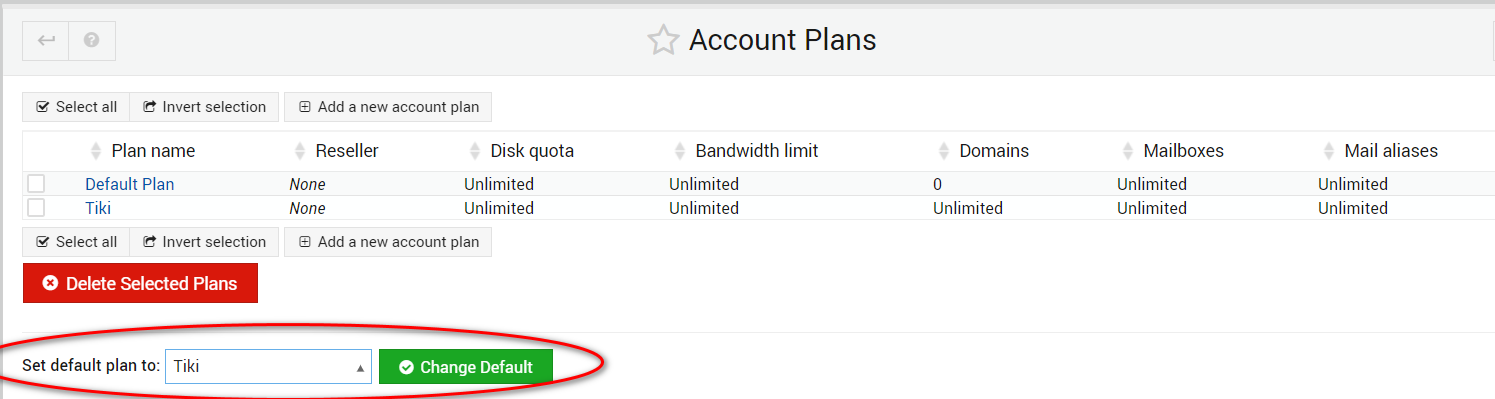Image resolution: width=1495 pixels, height=399 pixels.
Task: Click the top Select all button
Action: pyautogui.click(x=76, y=107)
